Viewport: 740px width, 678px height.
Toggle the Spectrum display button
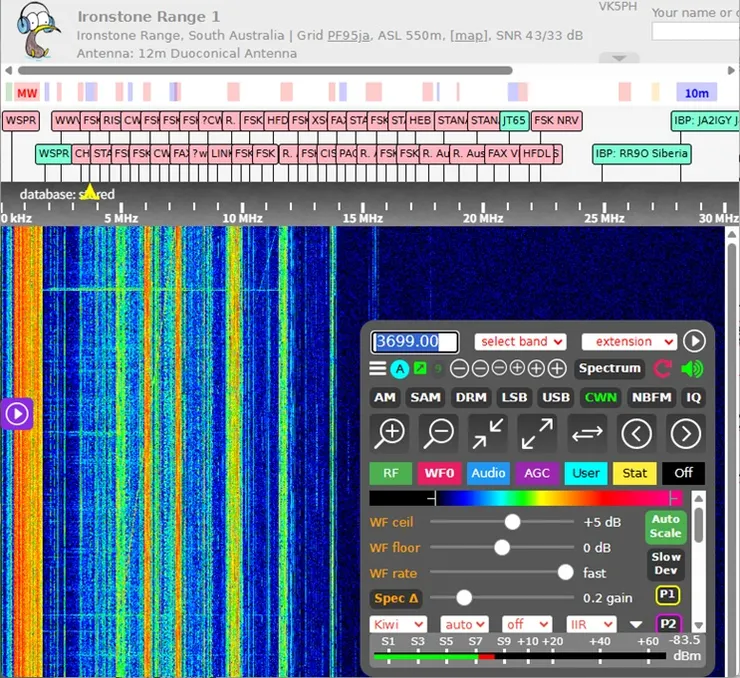point(609,368)
